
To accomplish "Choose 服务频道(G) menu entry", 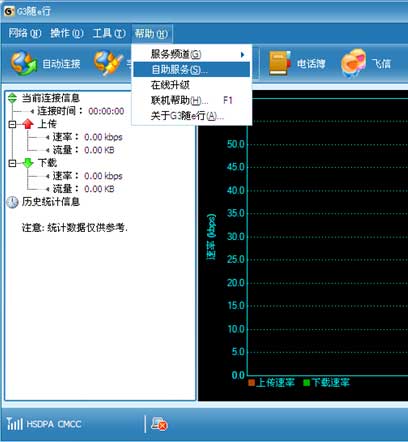I will point(192,54).
